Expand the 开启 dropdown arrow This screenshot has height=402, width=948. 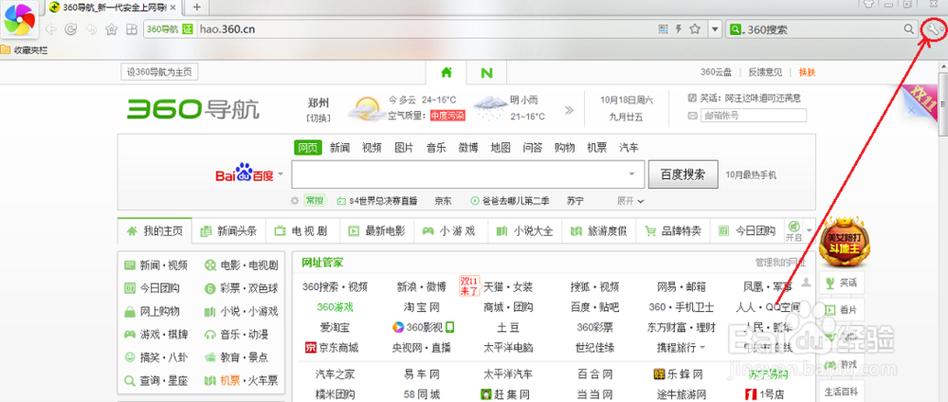point(809,230)
